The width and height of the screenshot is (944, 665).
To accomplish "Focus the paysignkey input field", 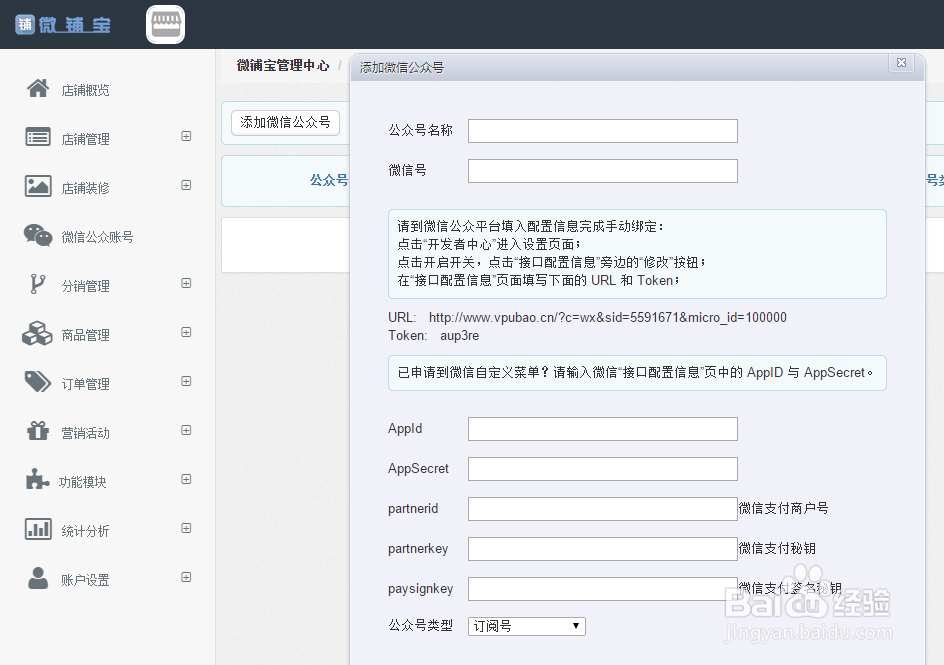I will pos(603,589).
